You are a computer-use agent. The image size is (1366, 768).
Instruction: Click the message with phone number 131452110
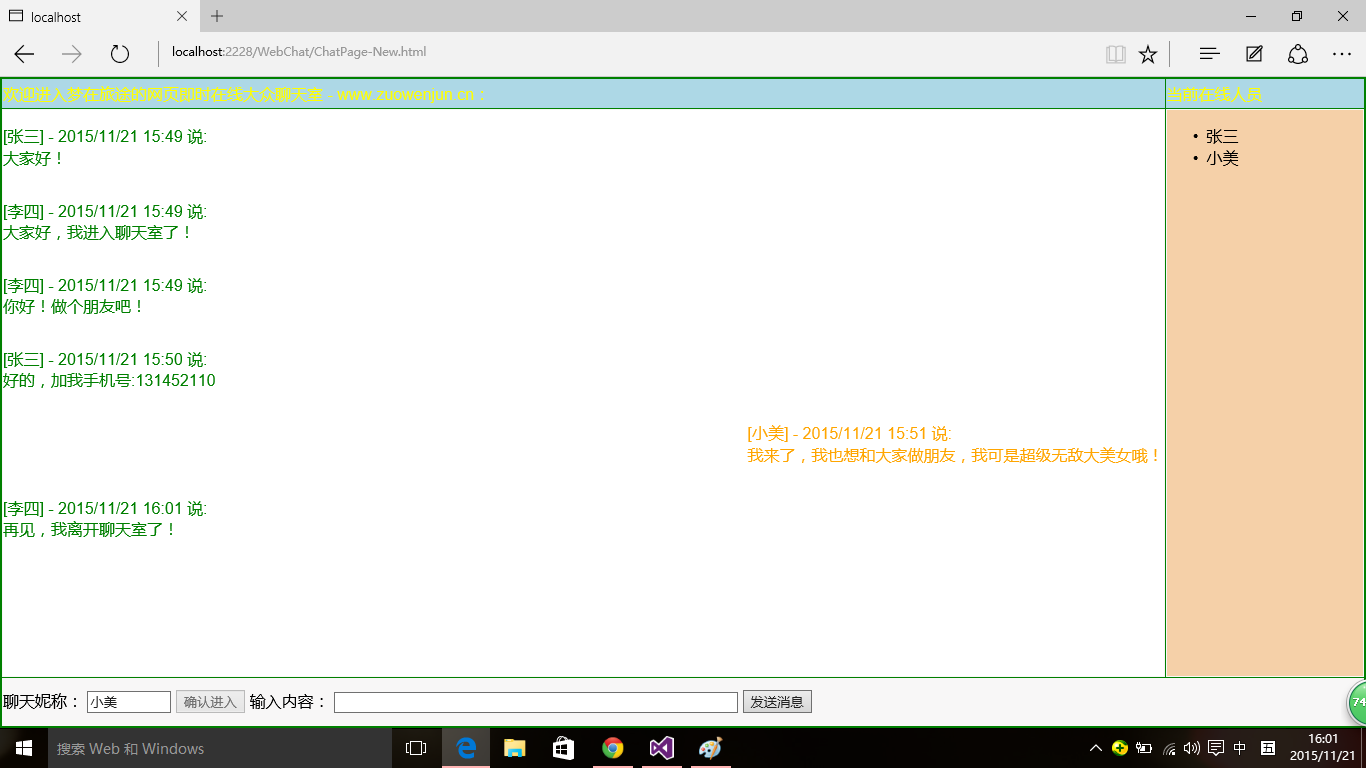click(109, 380)
